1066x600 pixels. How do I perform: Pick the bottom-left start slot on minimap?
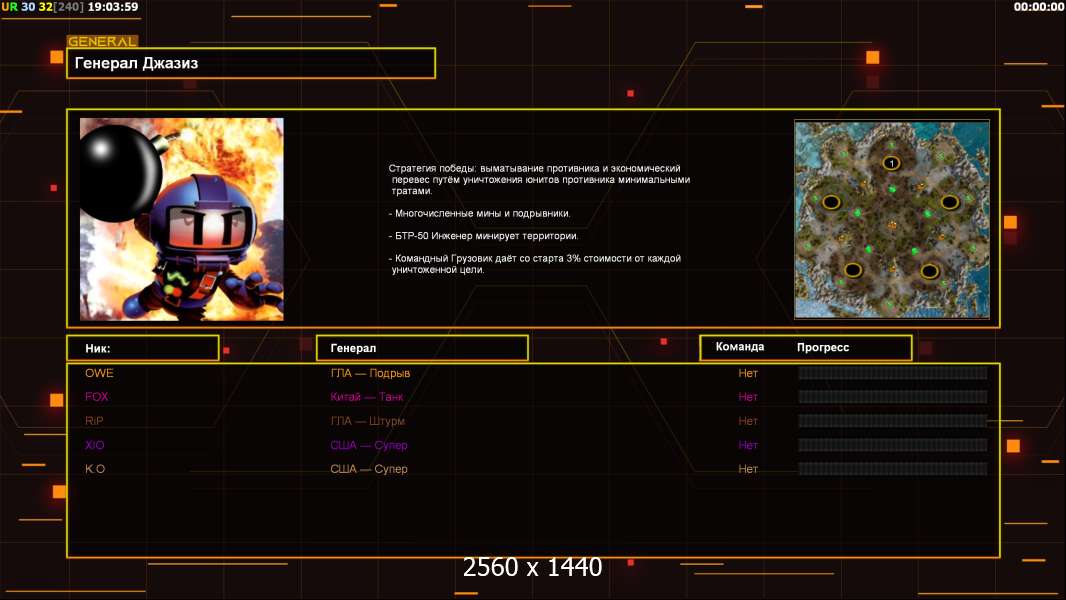pos(852,270)
